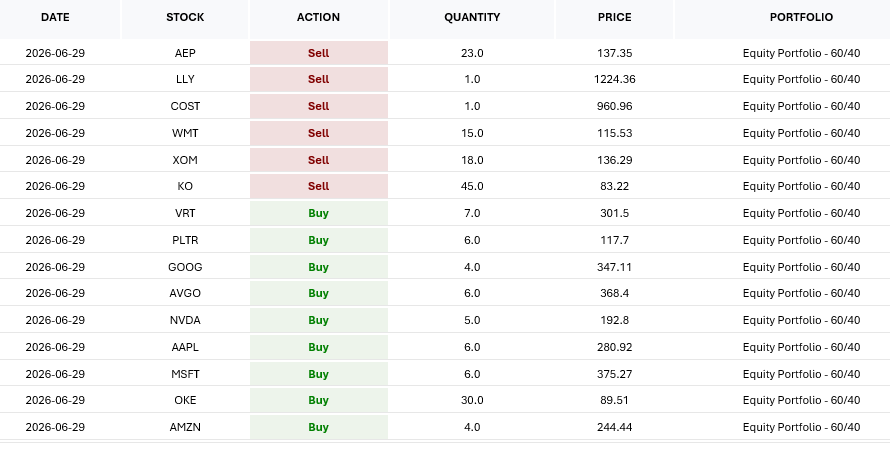Click the Buy action in AMZN row
This screenshot has height=462, width=890.
pos(318,427)
